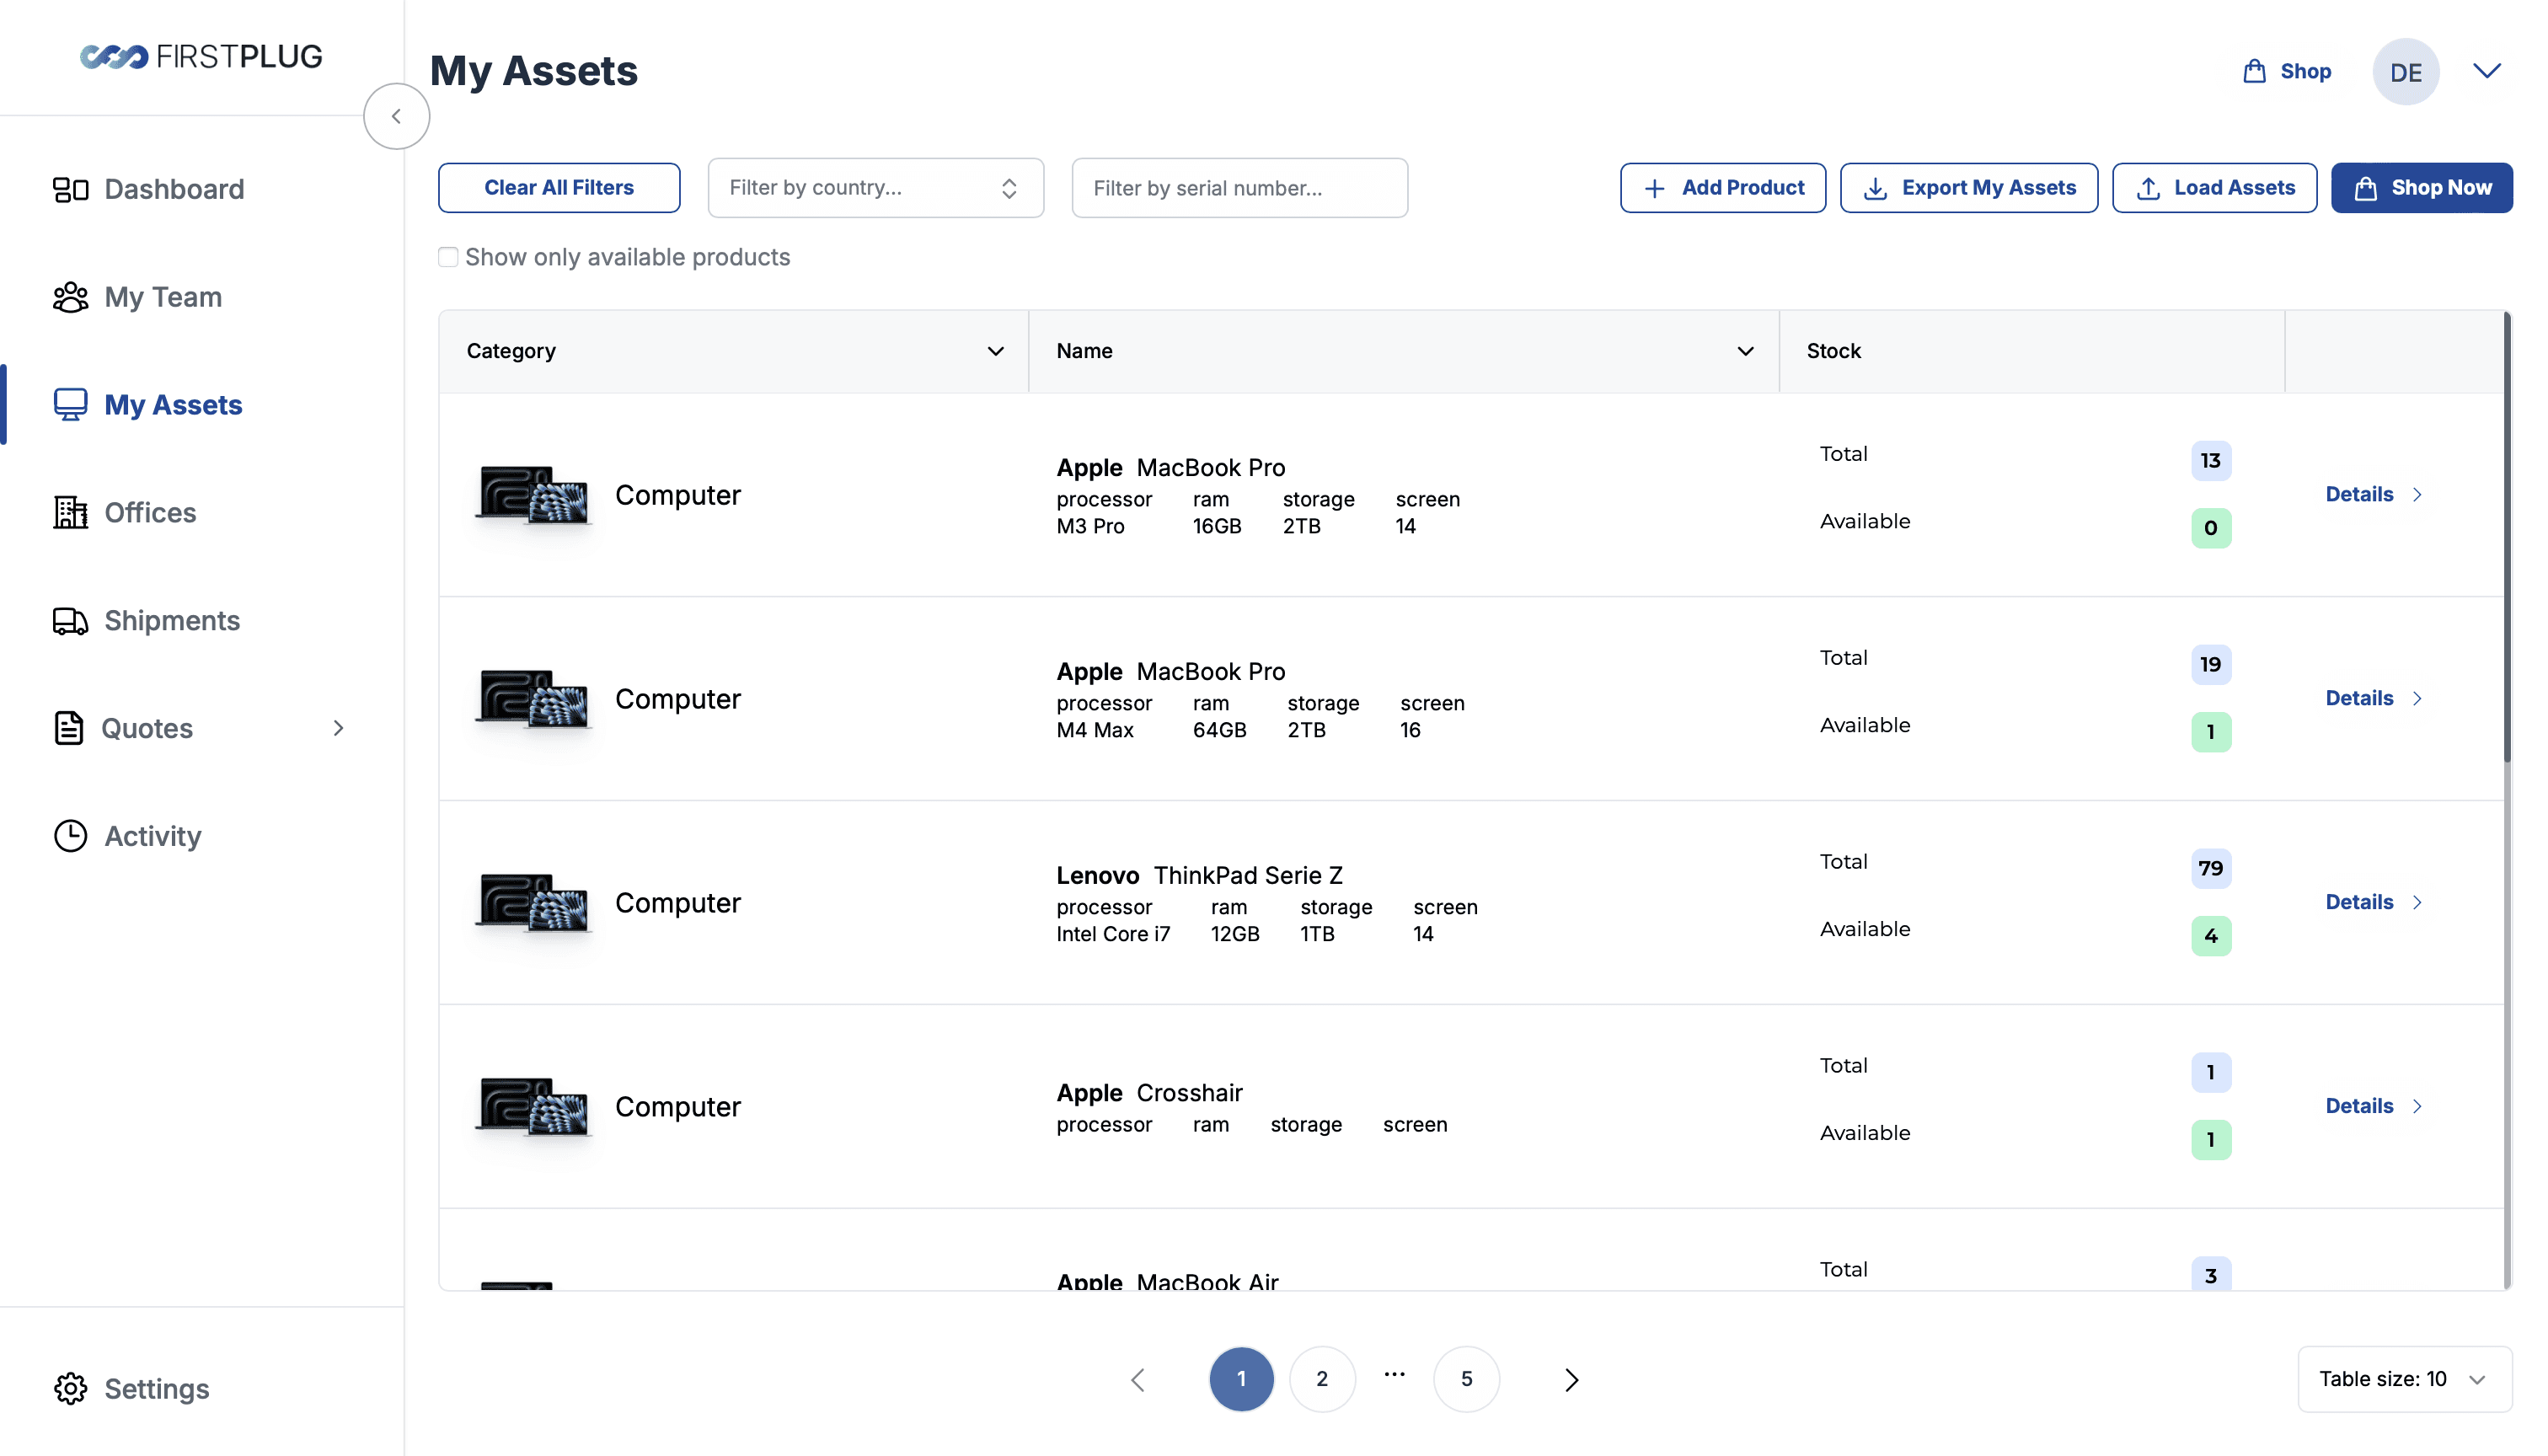
Task: Select My Assets in the sidebar
Action: pyautogui.click(x=148, y=405)
